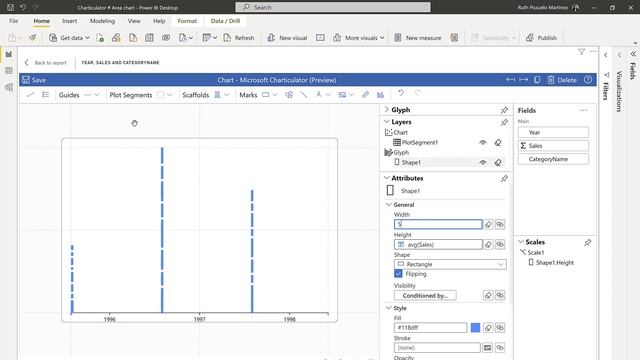Click the Width input field
Viewport: 640px width, 360px height.
(x=438, y=224)
